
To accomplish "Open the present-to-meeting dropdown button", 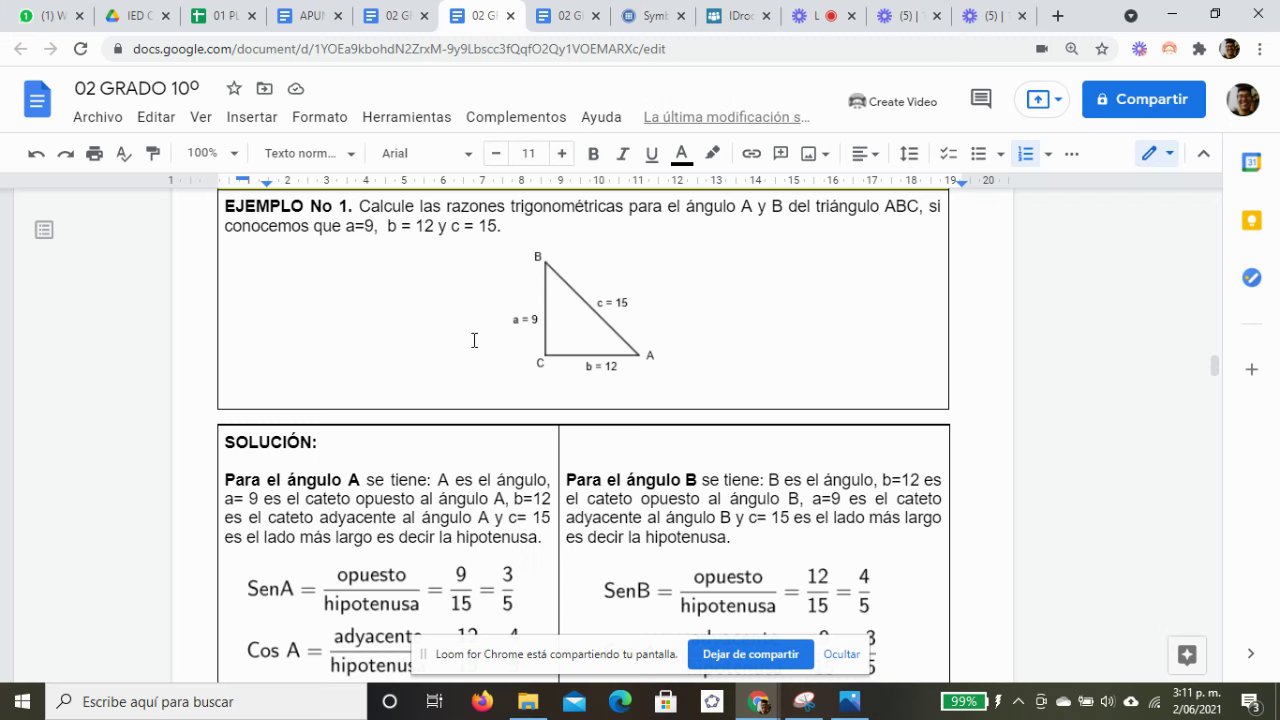I will (1043, 99).
